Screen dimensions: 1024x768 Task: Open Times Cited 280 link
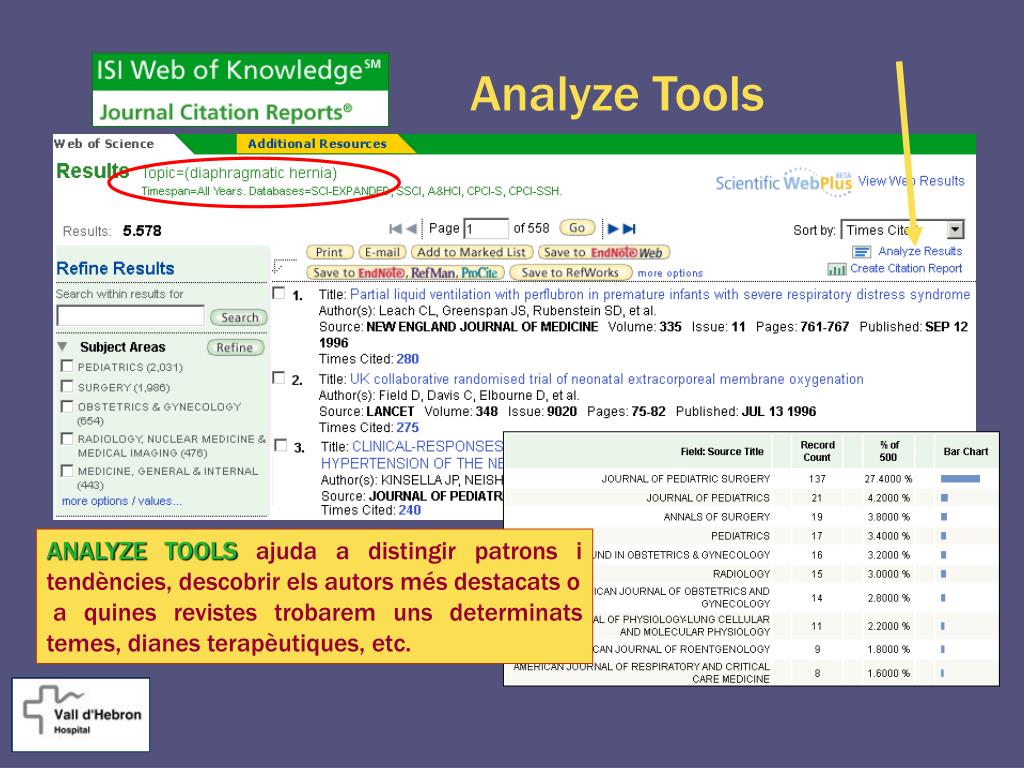click(408, 359)
